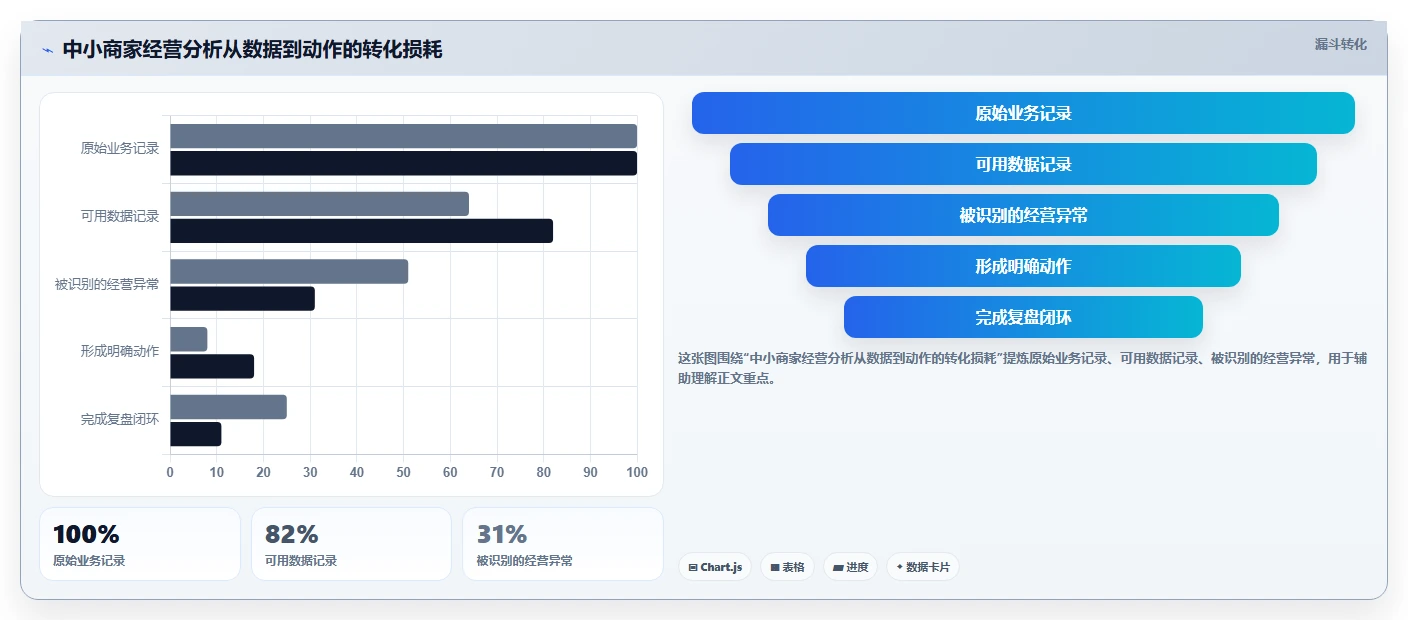The width and height of the screenshot is (1408, 620).
Task: Open the 进度 chip
Action: click(850, 567)
